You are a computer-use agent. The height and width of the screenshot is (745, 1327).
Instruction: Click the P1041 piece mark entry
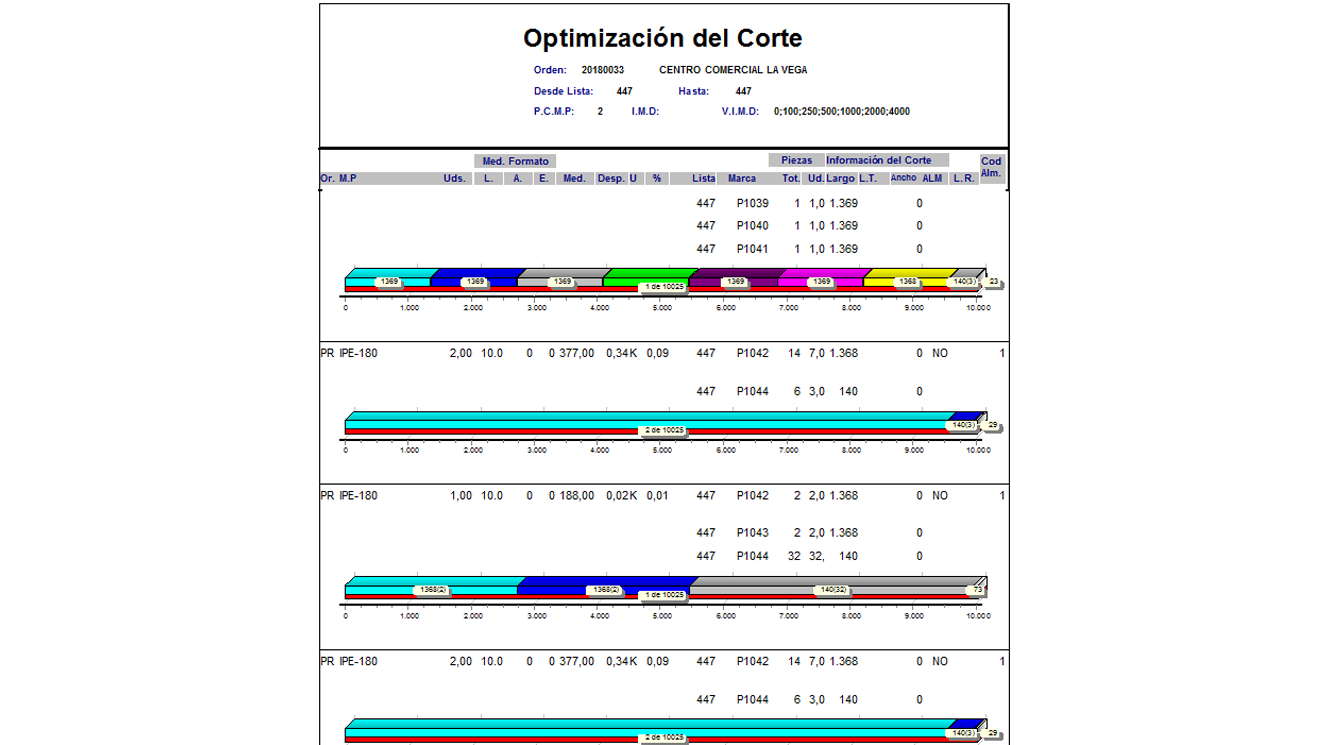tap(752, 249)
